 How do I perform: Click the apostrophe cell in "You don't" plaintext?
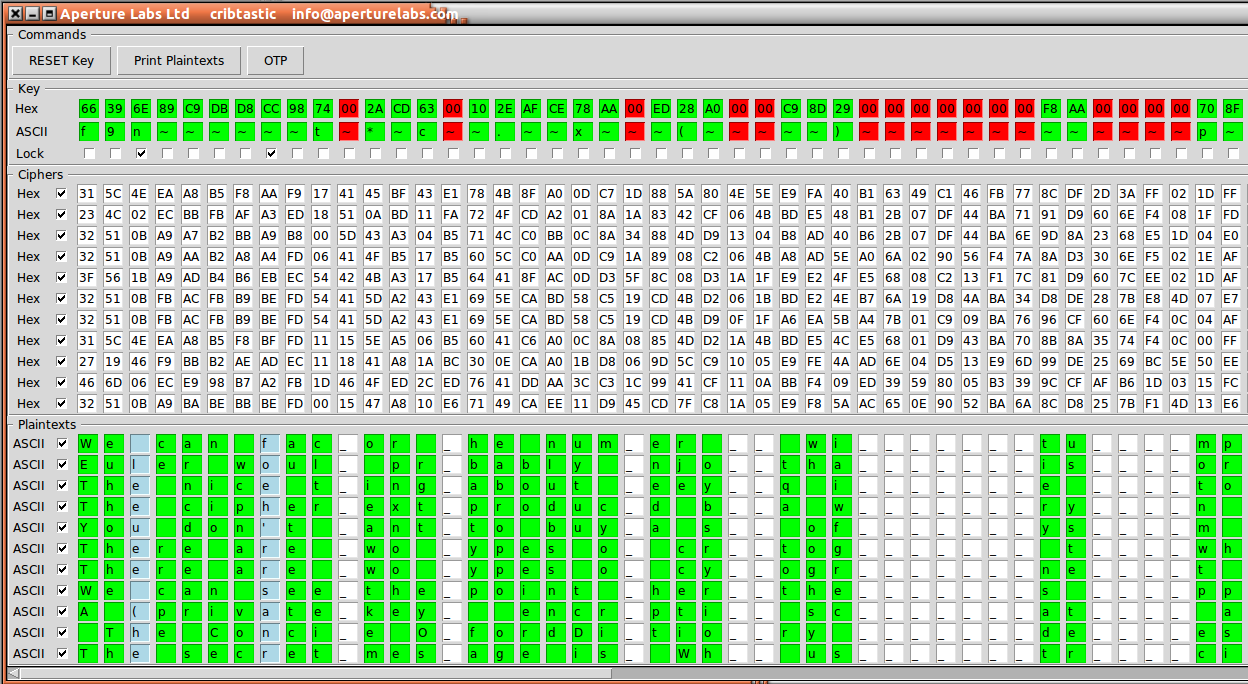point(269,527)
